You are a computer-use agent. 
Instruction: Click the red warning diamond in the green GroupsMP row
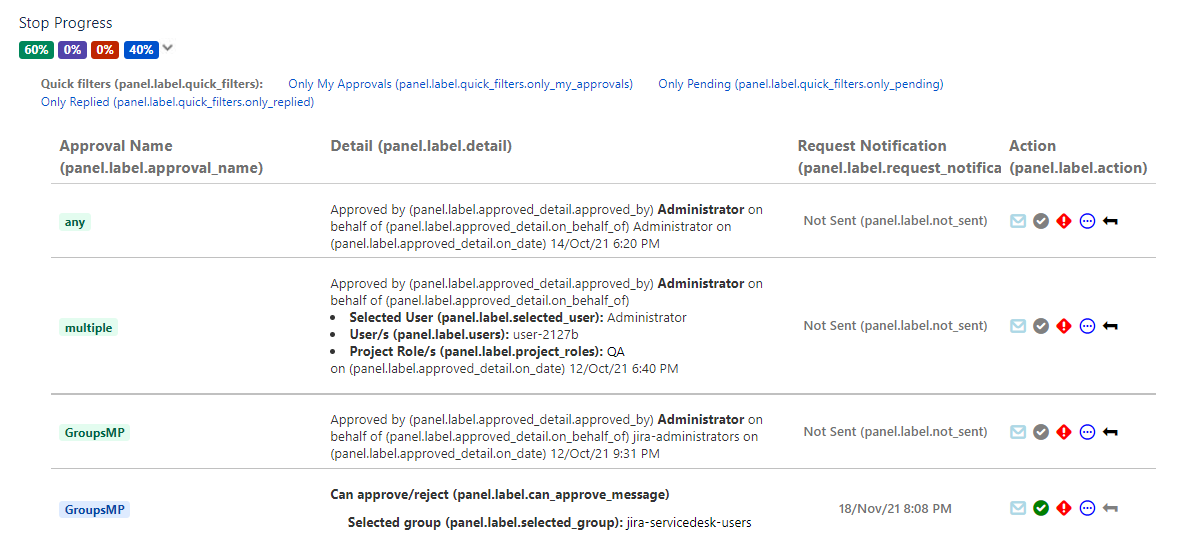pyautogui.click(x=1064, y=432)
